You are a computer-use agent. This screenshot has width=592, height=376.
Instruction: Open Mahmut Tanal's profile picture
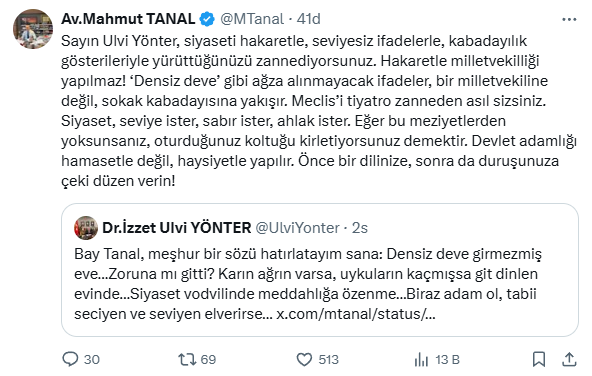pyautogui.click(x=33, y=29)
